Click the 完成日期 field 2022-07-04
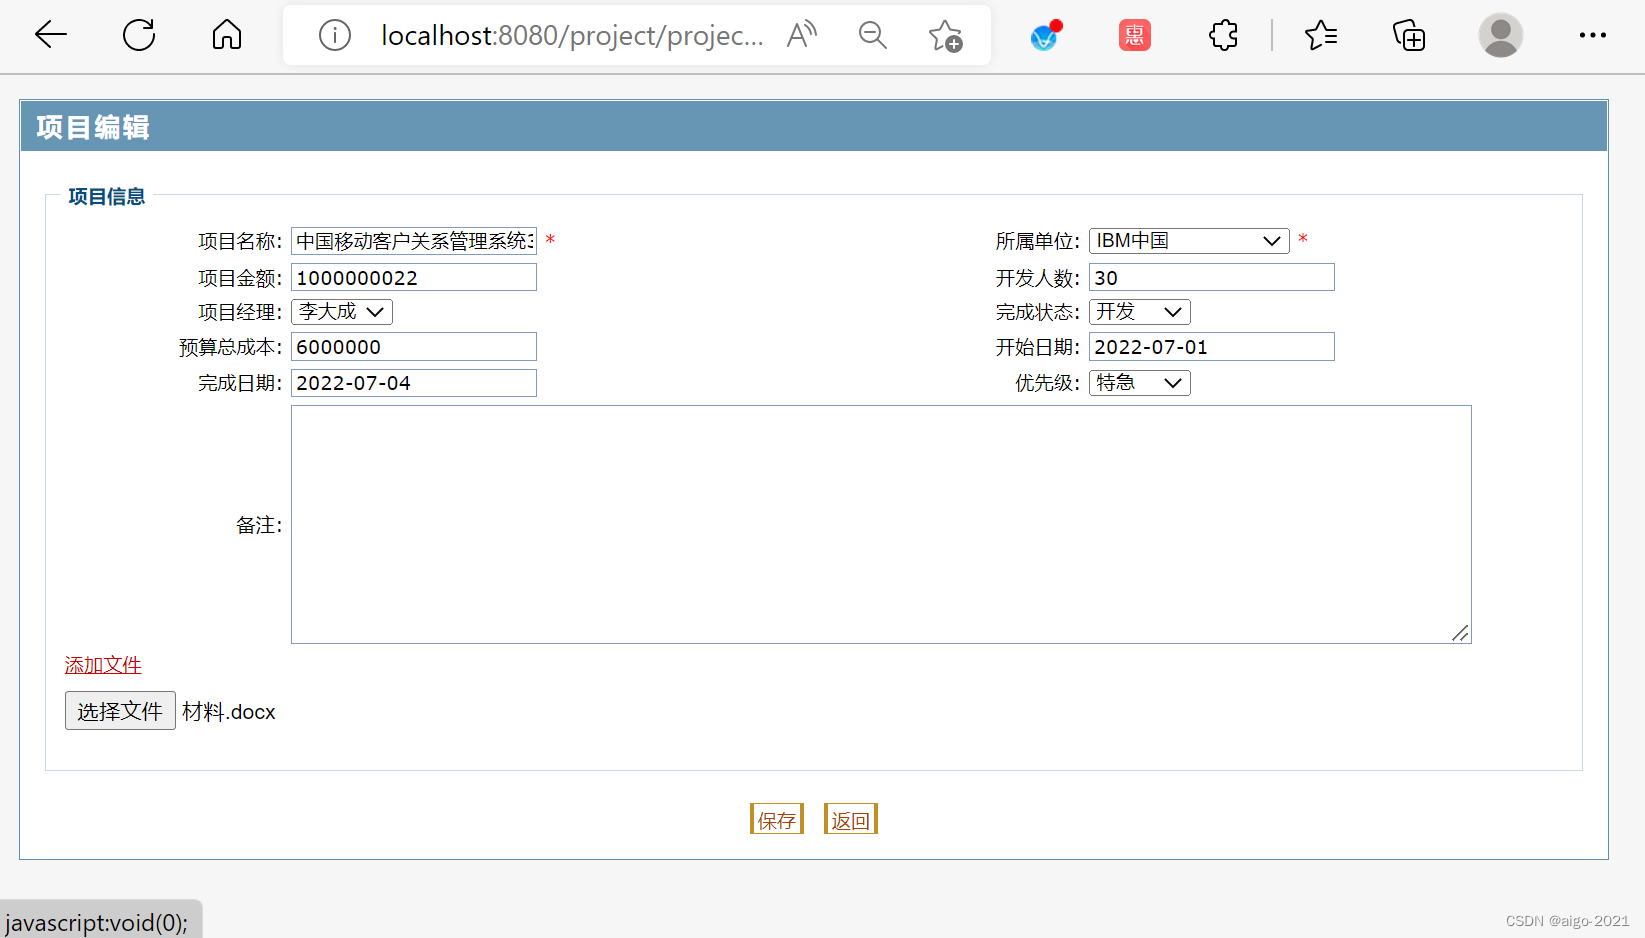This screenshot has width=1645, height=938. (414, 383)
